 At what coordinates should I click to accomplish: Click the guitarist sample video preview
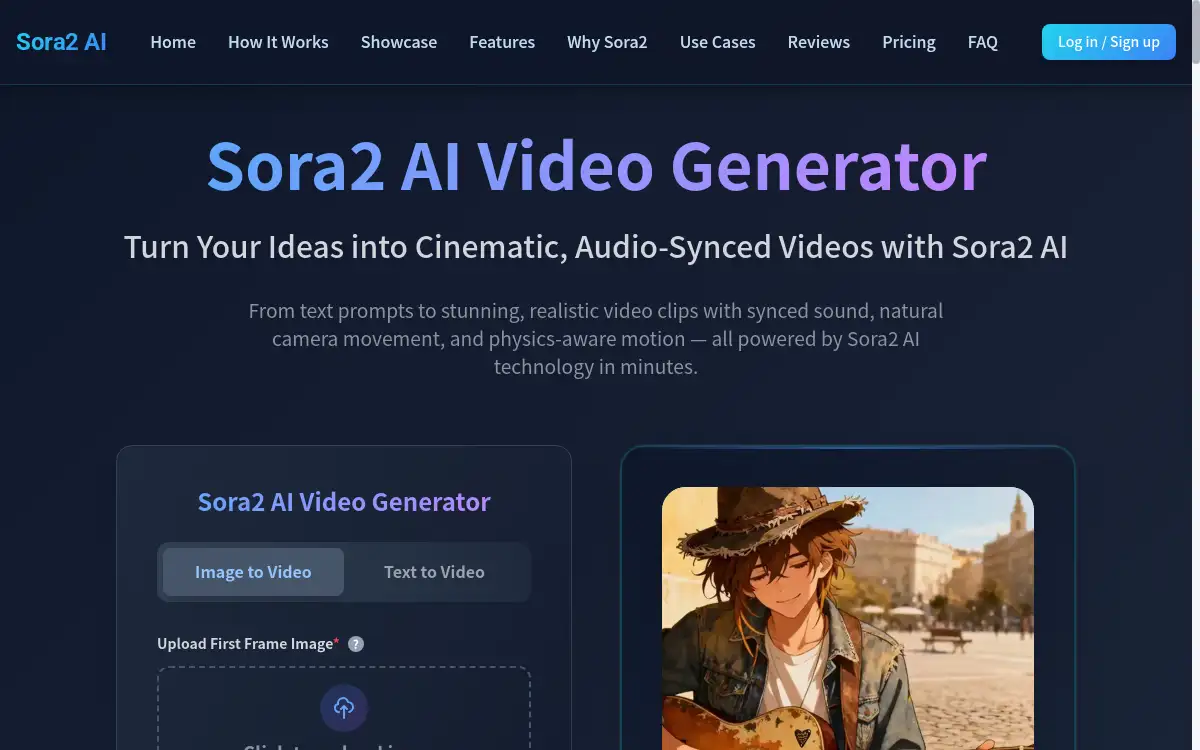pyautogui.click(x=847, y=618)
